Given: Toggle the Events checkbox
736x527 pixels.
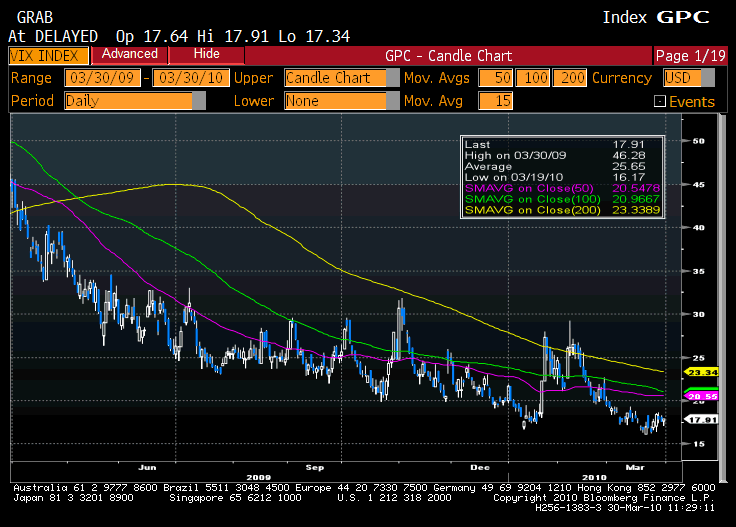Looking at the screenshot, I should [x=659, y=101].
